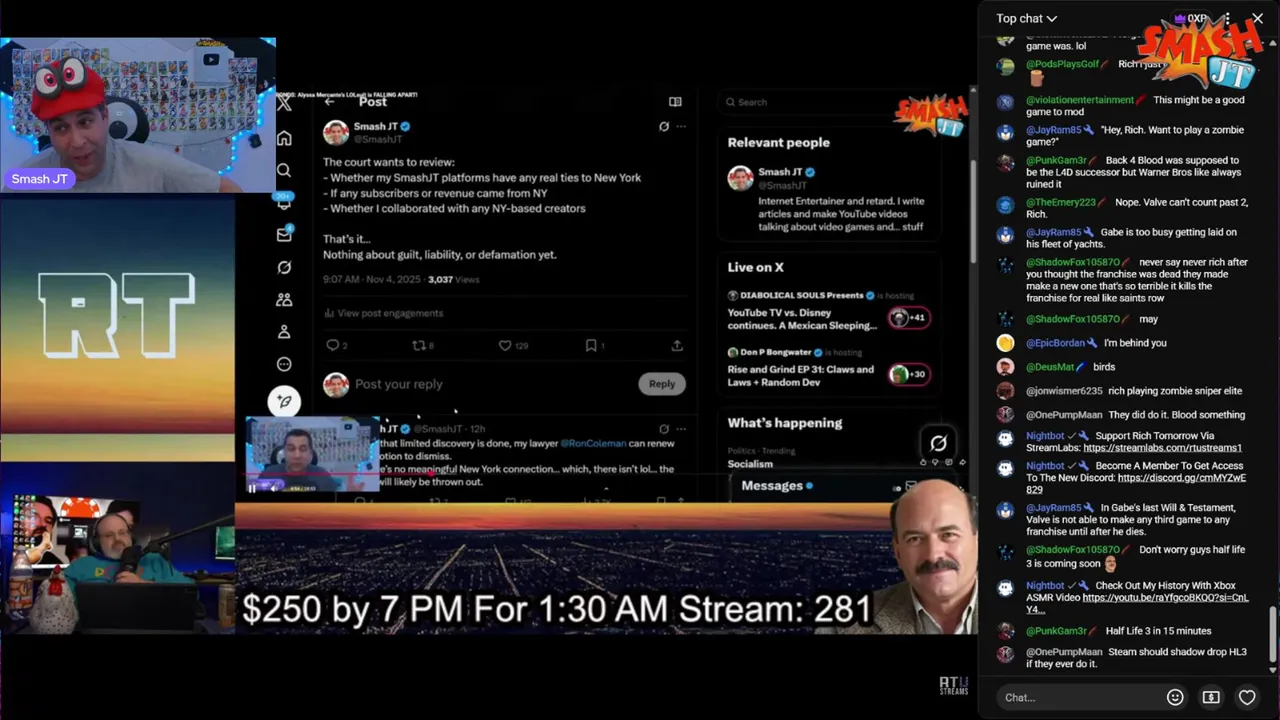Open three-dot menu on the reply post
The height and width of the screenshot is (720, 1280).
coord(681,429)
